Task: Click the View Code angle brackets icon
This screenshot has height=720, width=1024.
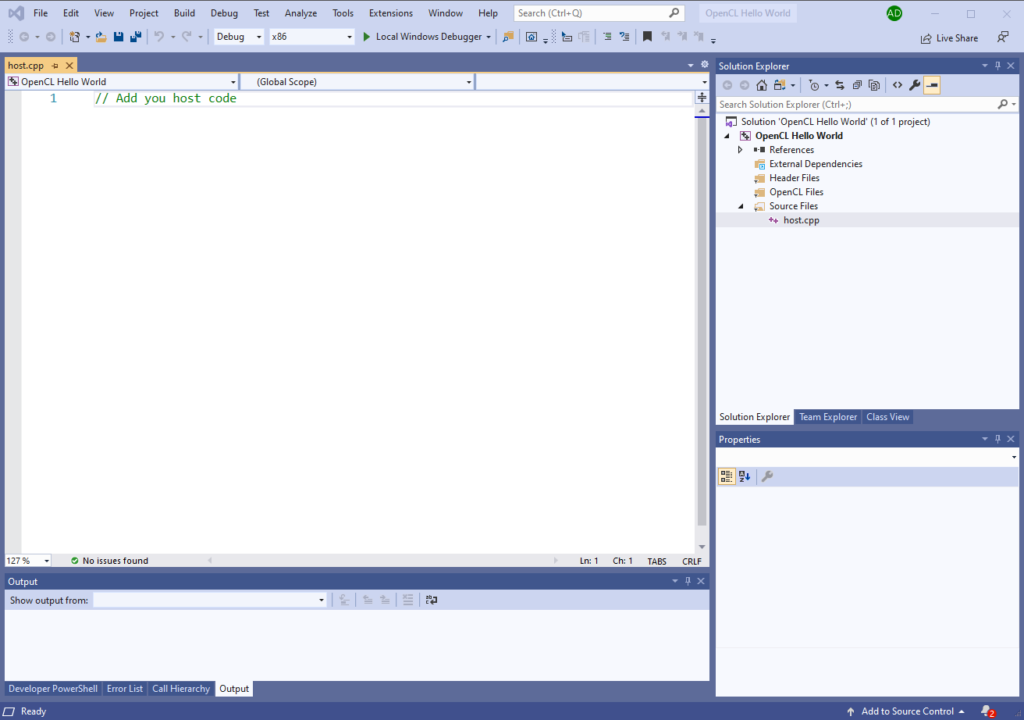Action: point(897,85)
